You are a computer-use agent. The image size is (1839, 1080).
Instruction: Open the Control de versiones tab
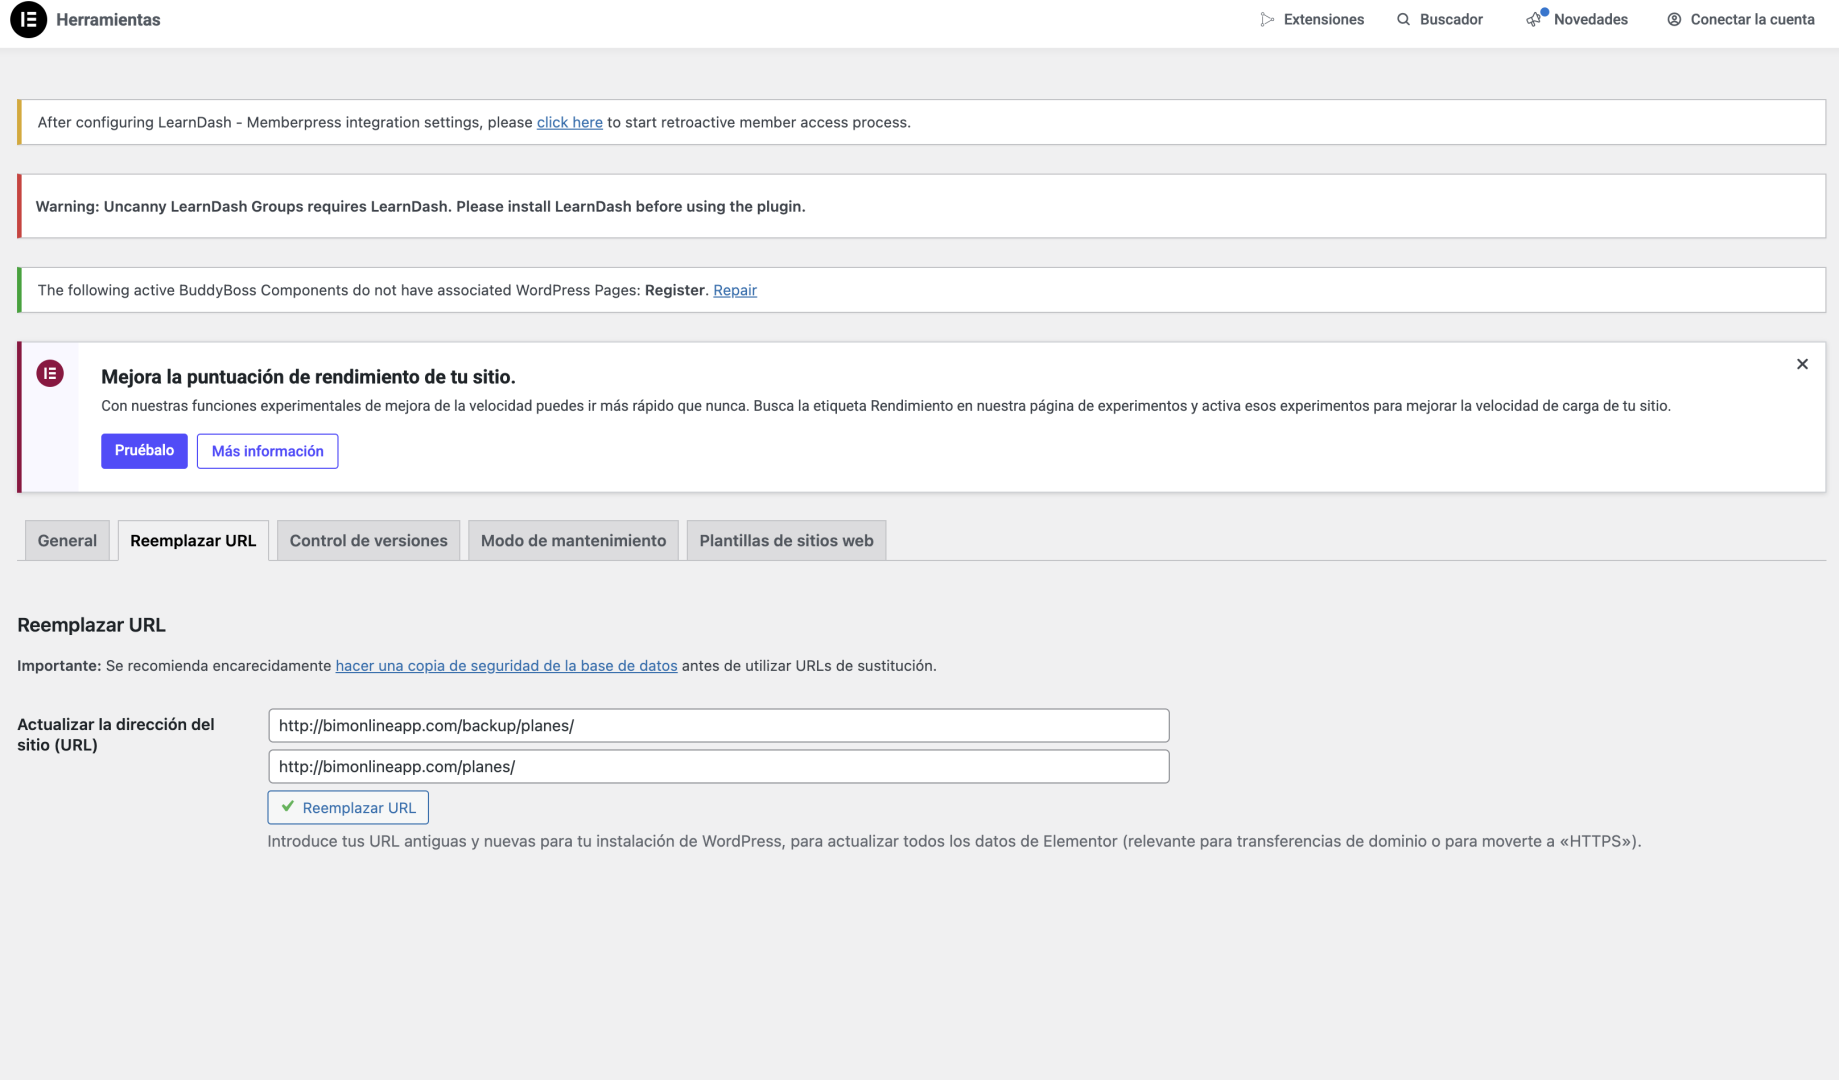click(368, 541)
